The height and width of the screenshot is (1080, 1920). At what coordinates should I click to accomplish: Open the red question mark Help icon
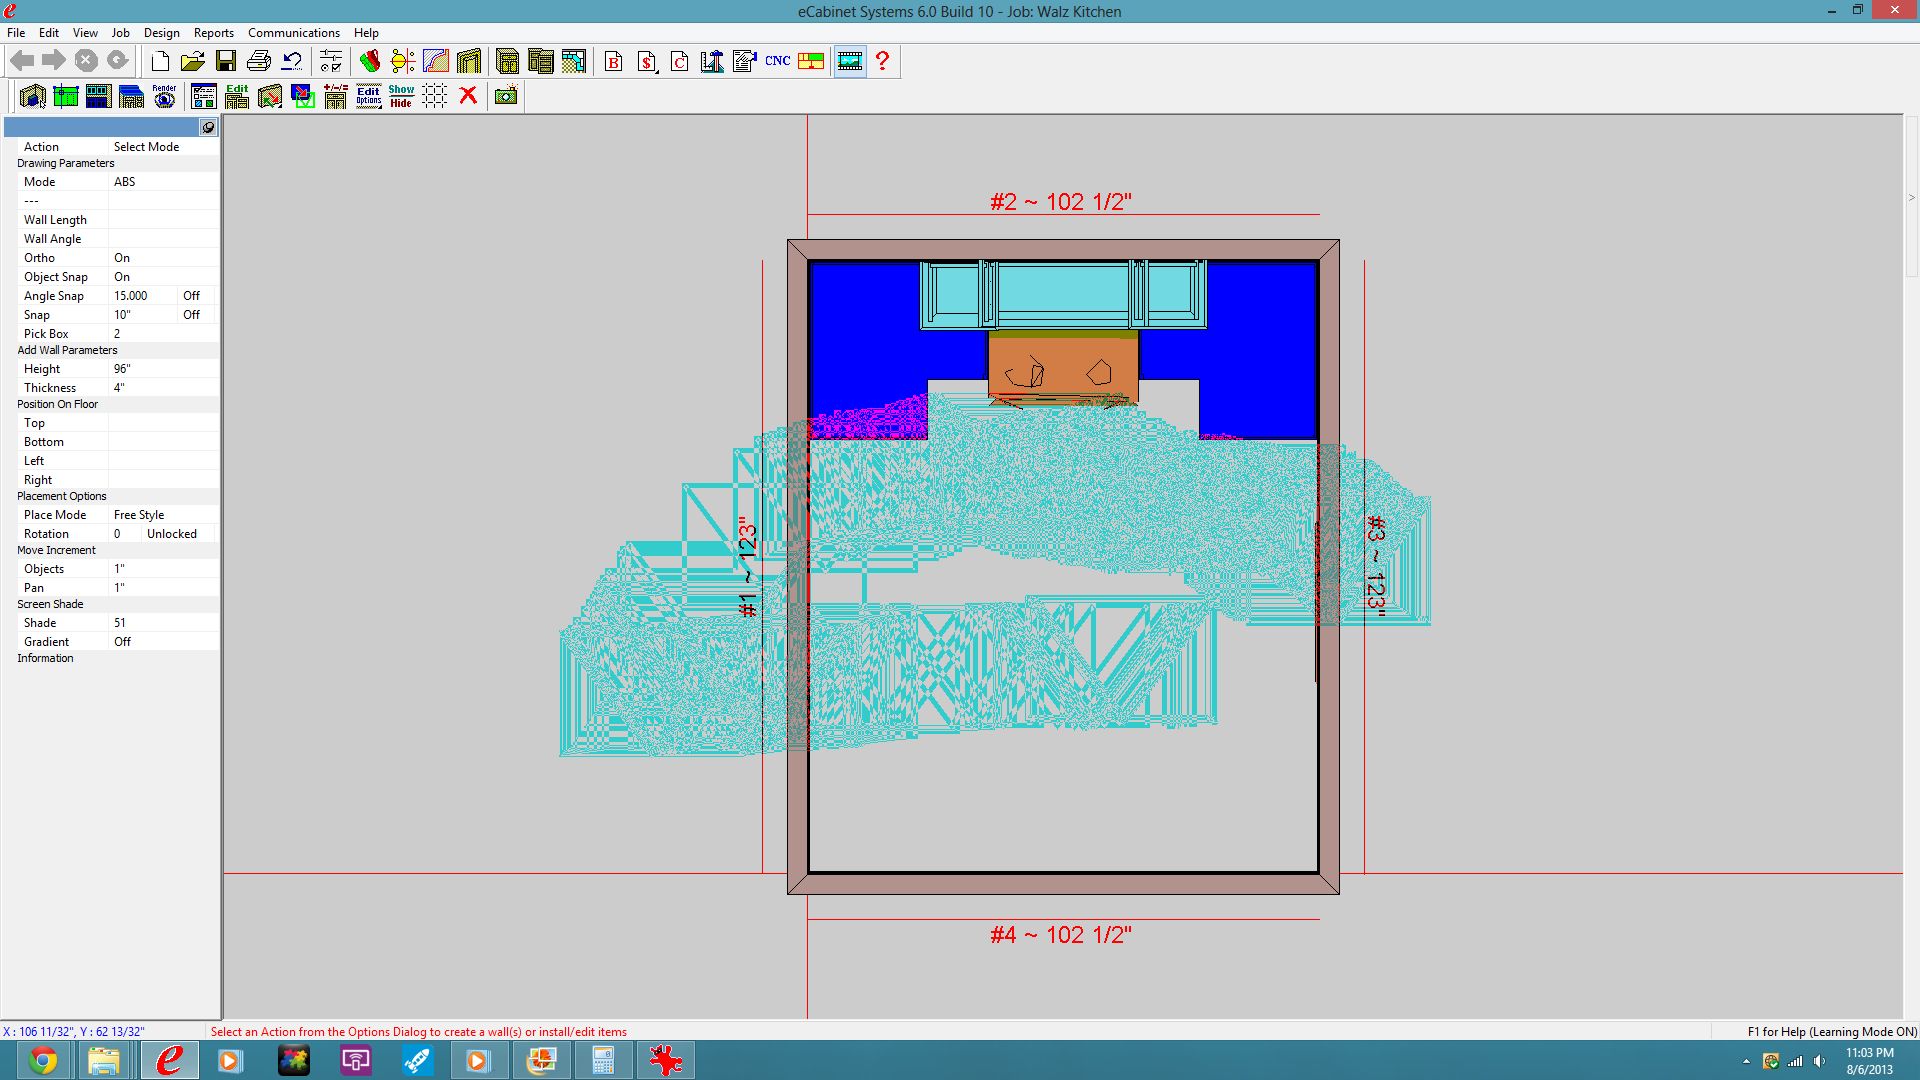point(882,61)
